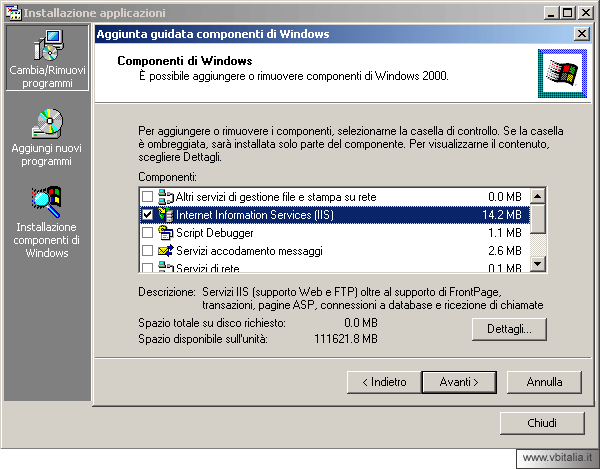The height and width of the screenshot is (469, 600).
Task: Continue with the Avanti button
Action: click(459, 382)
